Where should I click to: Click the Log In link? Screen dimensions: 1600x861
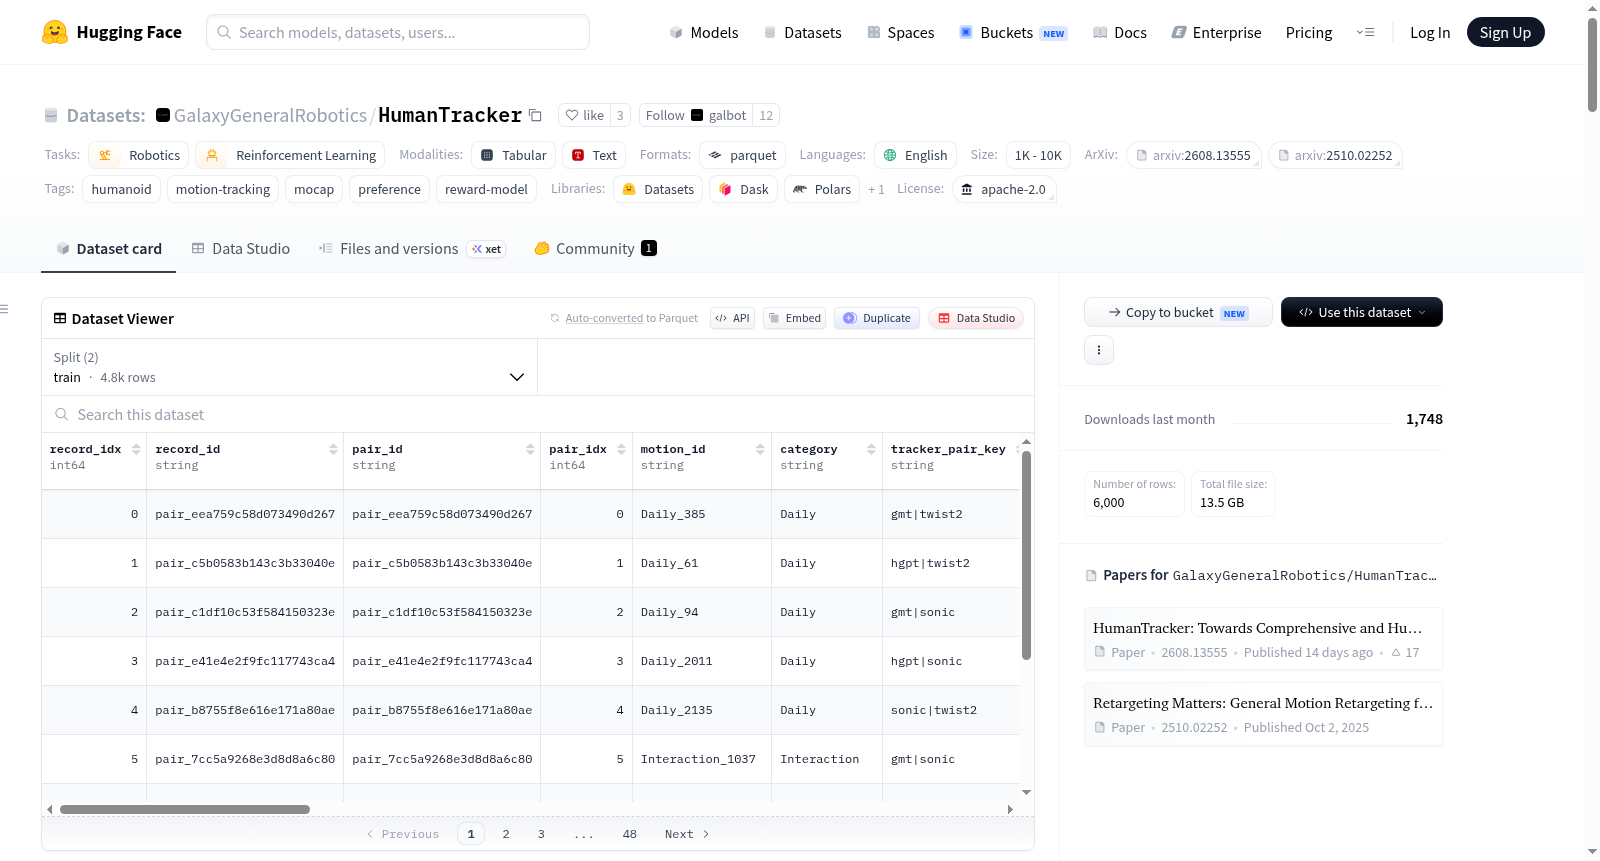[1430, 32]
